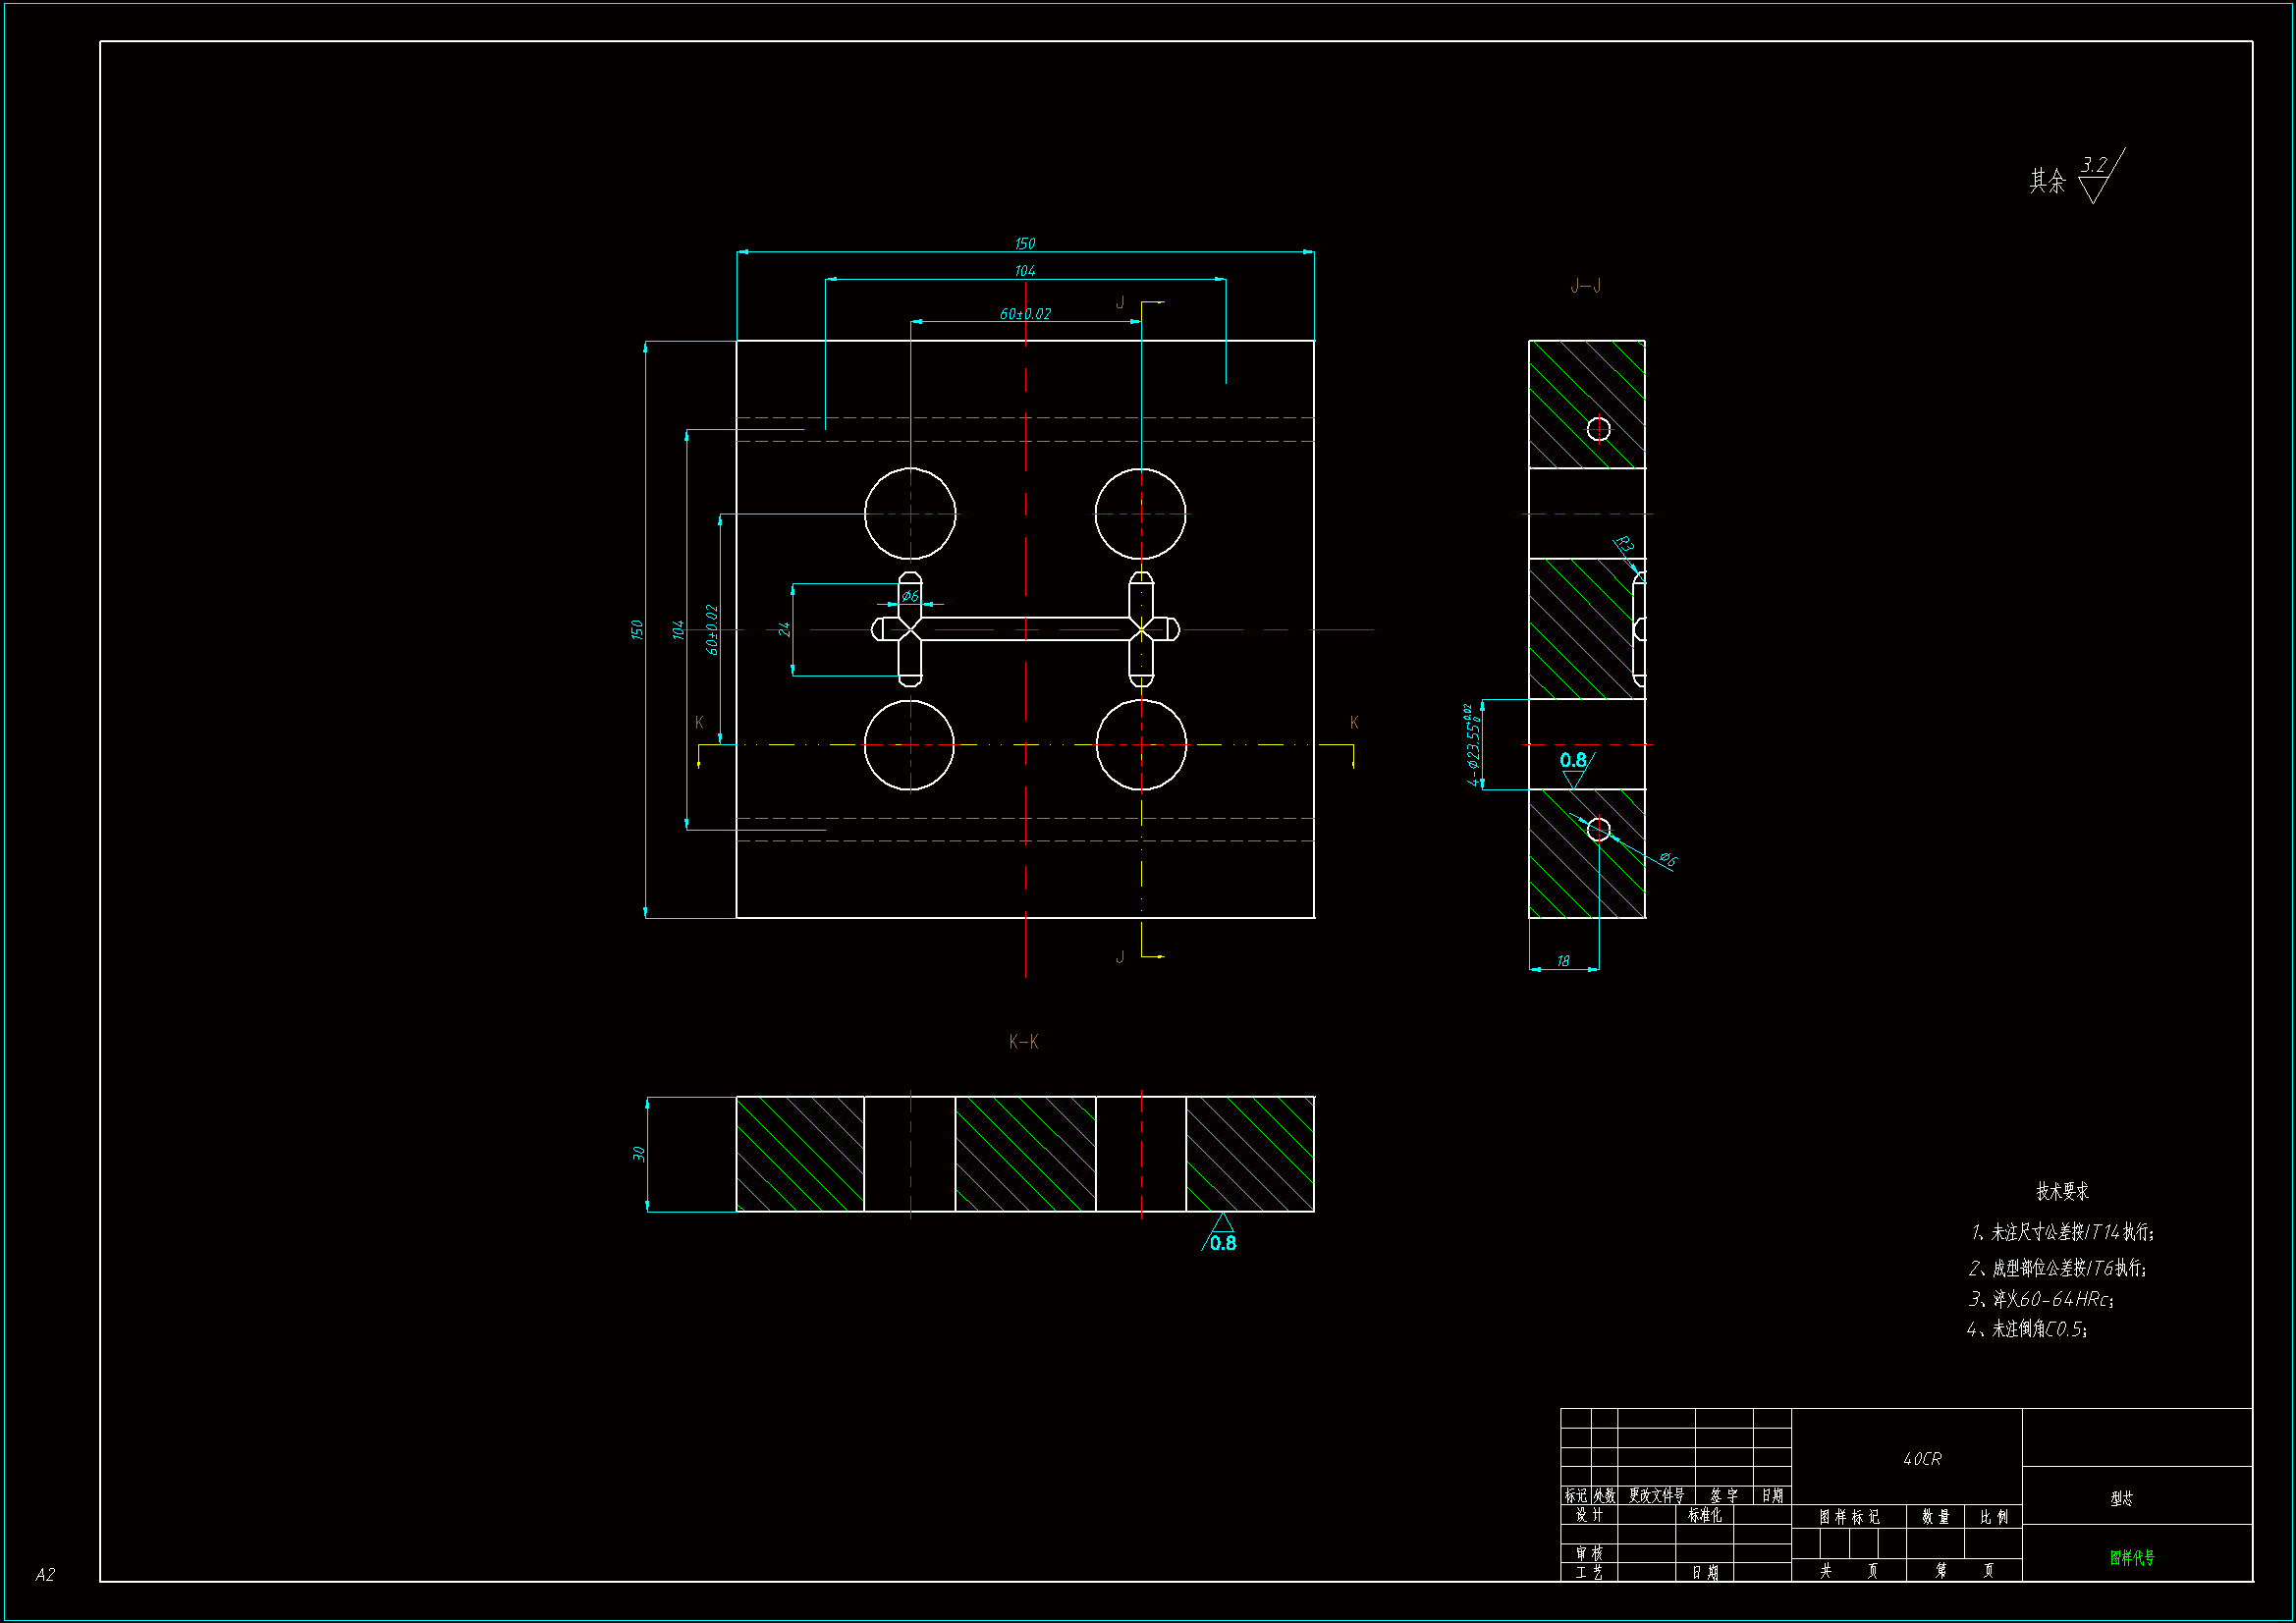The image size is (2296, 1623).
Task: Click the R3 radius annotation in J-J view
Action: pos(1624,545)
